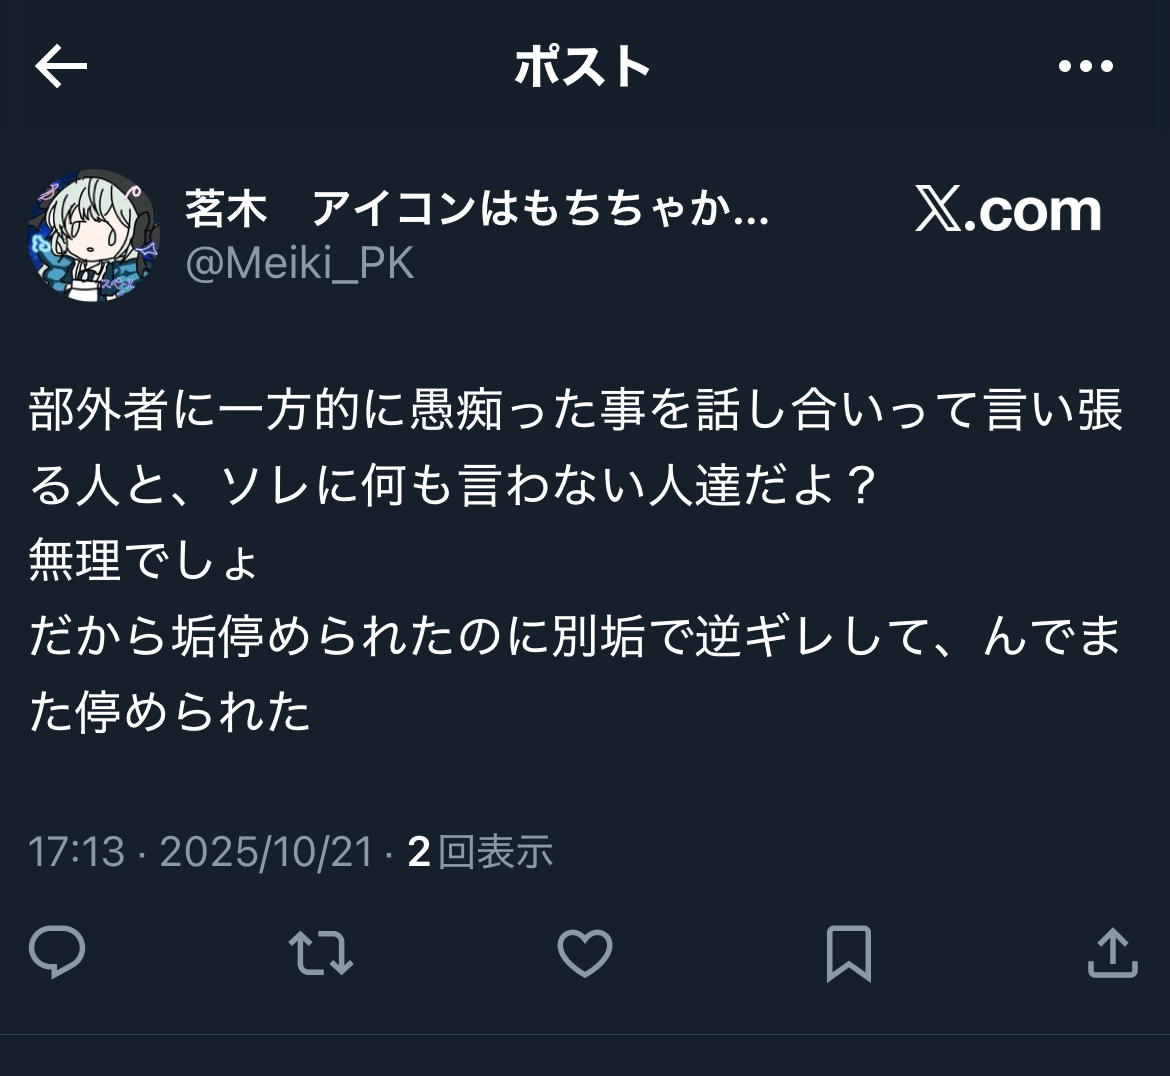The image size is (1170, 1076).
Task: Click the display name starting with 茗木
Action: coord(477,208)
